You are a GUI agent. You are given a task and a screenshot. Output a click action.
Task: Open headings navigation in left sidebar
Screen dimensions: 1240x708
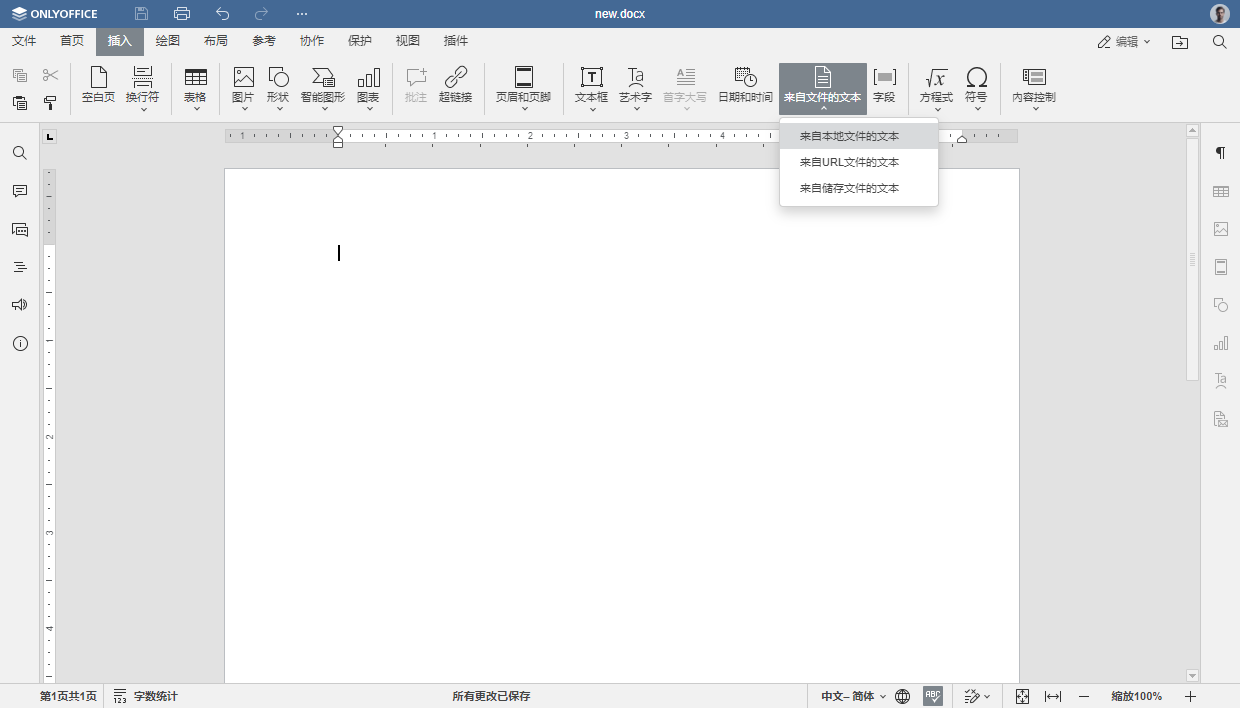pos(20,267)
